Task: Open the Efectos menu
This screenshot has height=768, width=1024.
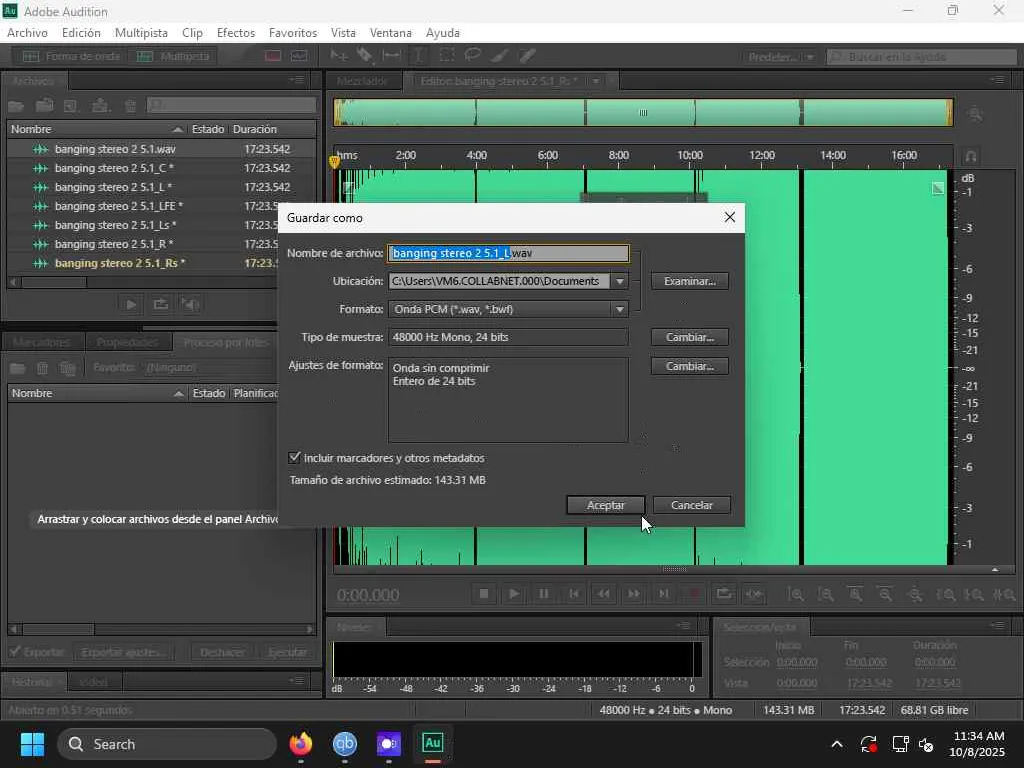Action: (236, 33)
